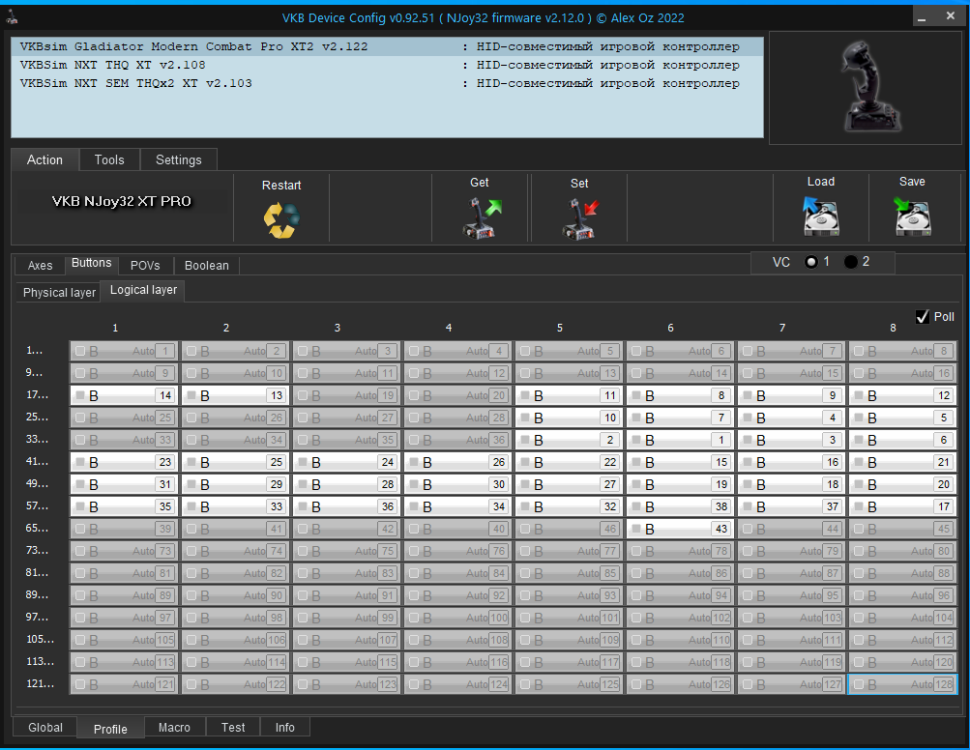Open the Physical layer tab

(x=60, y=292)
